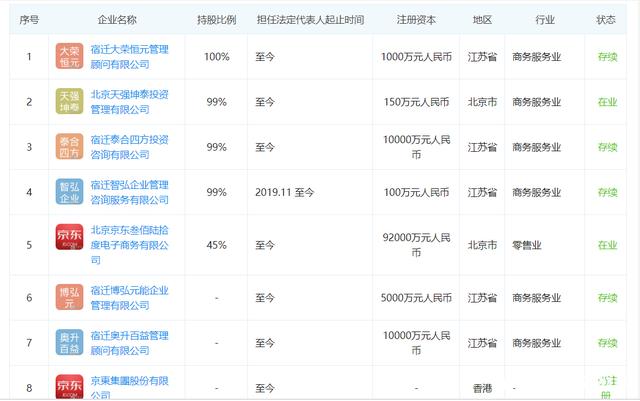Open 宿迁奥升百益管理顾问有限公司 link
Screen dimensions: 640x401
[129, 343]
